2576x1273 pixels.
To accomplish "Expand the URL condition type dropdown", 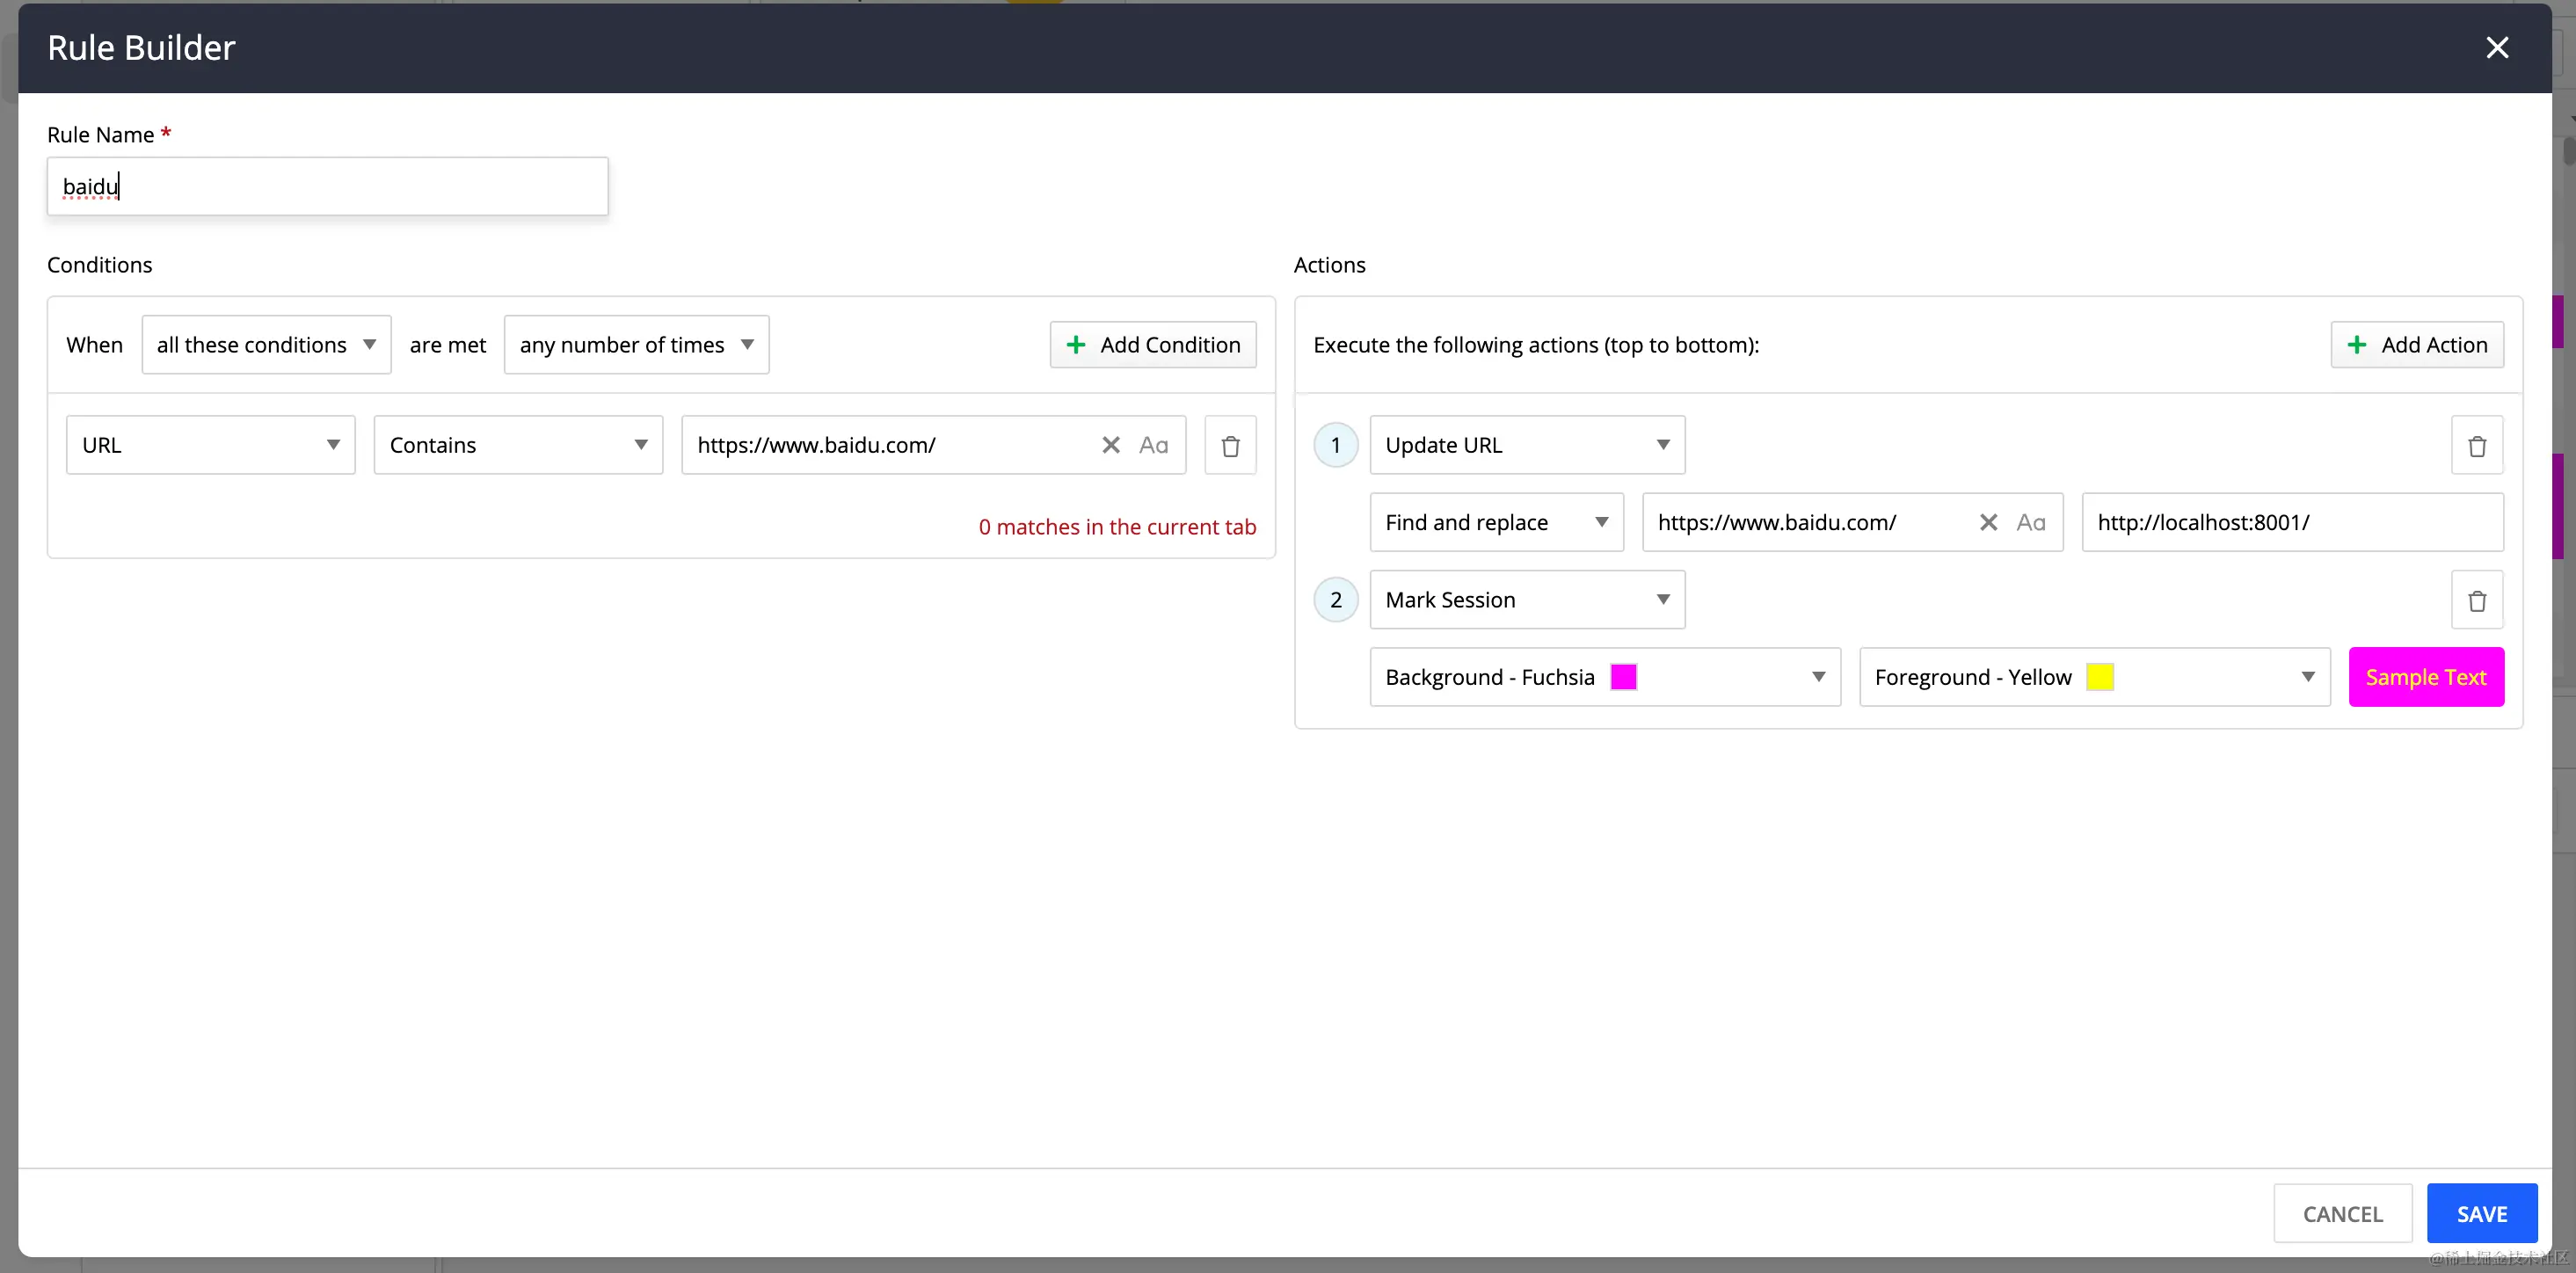I will 210,445.
